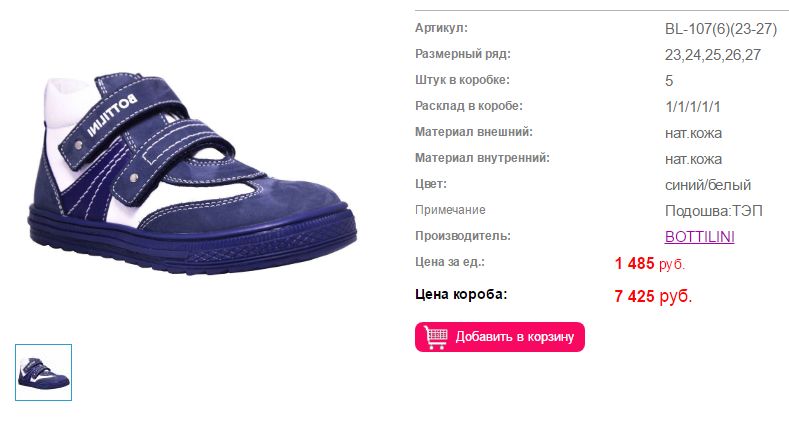Click the Артикул value BL-107(6)(23-27)
789x433 pixels.
click(x=721, y=29)
